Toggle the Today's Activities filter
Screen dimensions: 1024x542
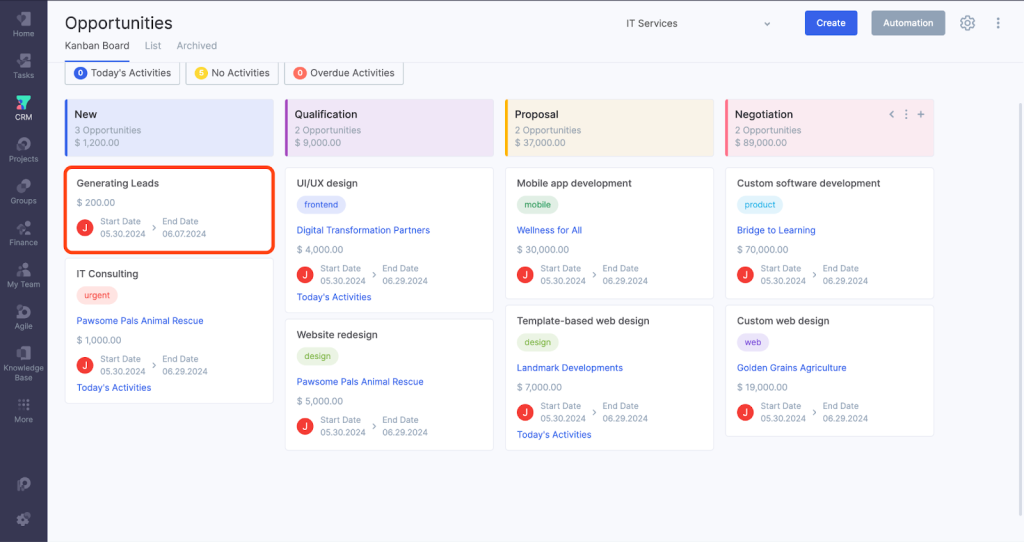coord(123,73)
